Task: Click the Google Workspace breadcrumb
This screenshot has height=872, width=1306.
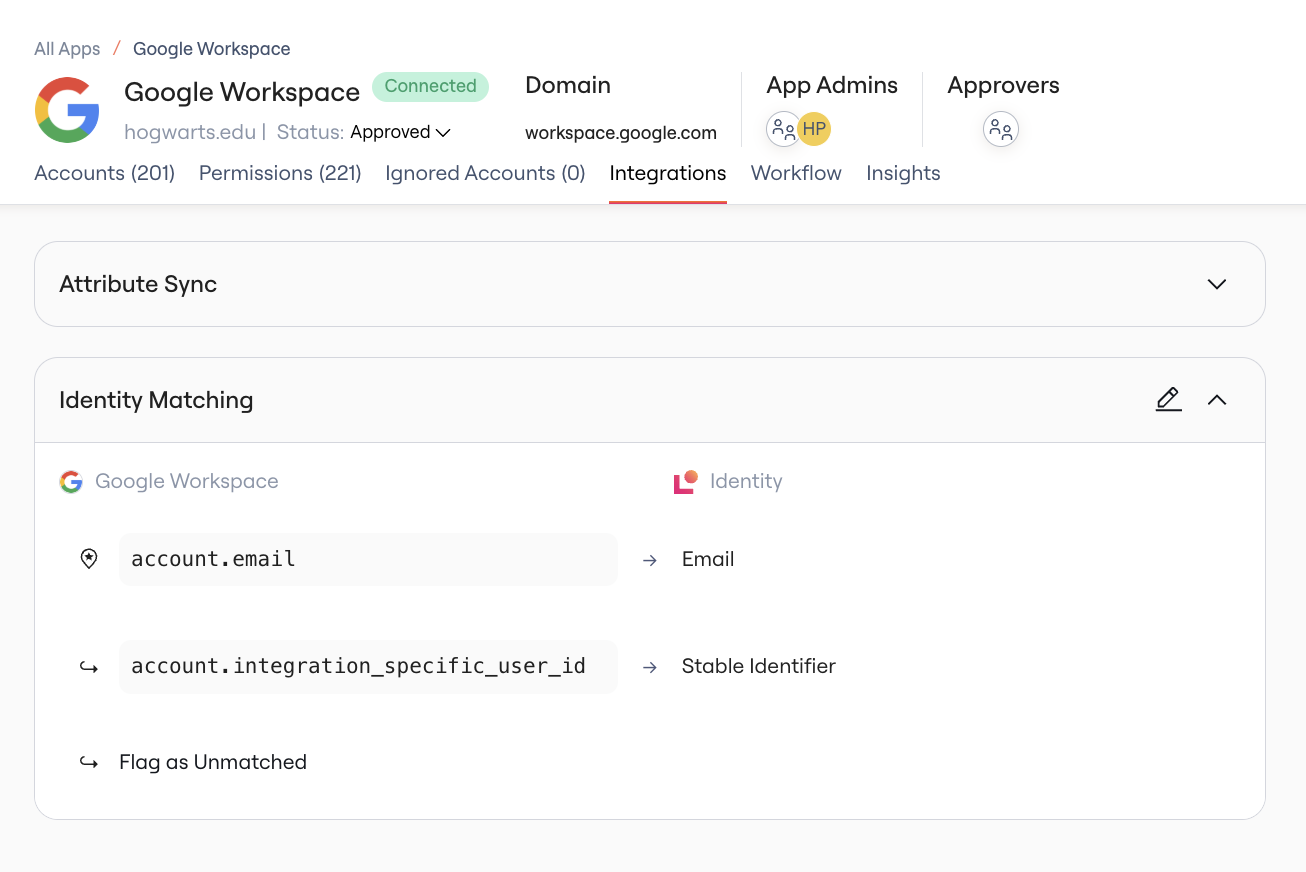Action: 212,49
